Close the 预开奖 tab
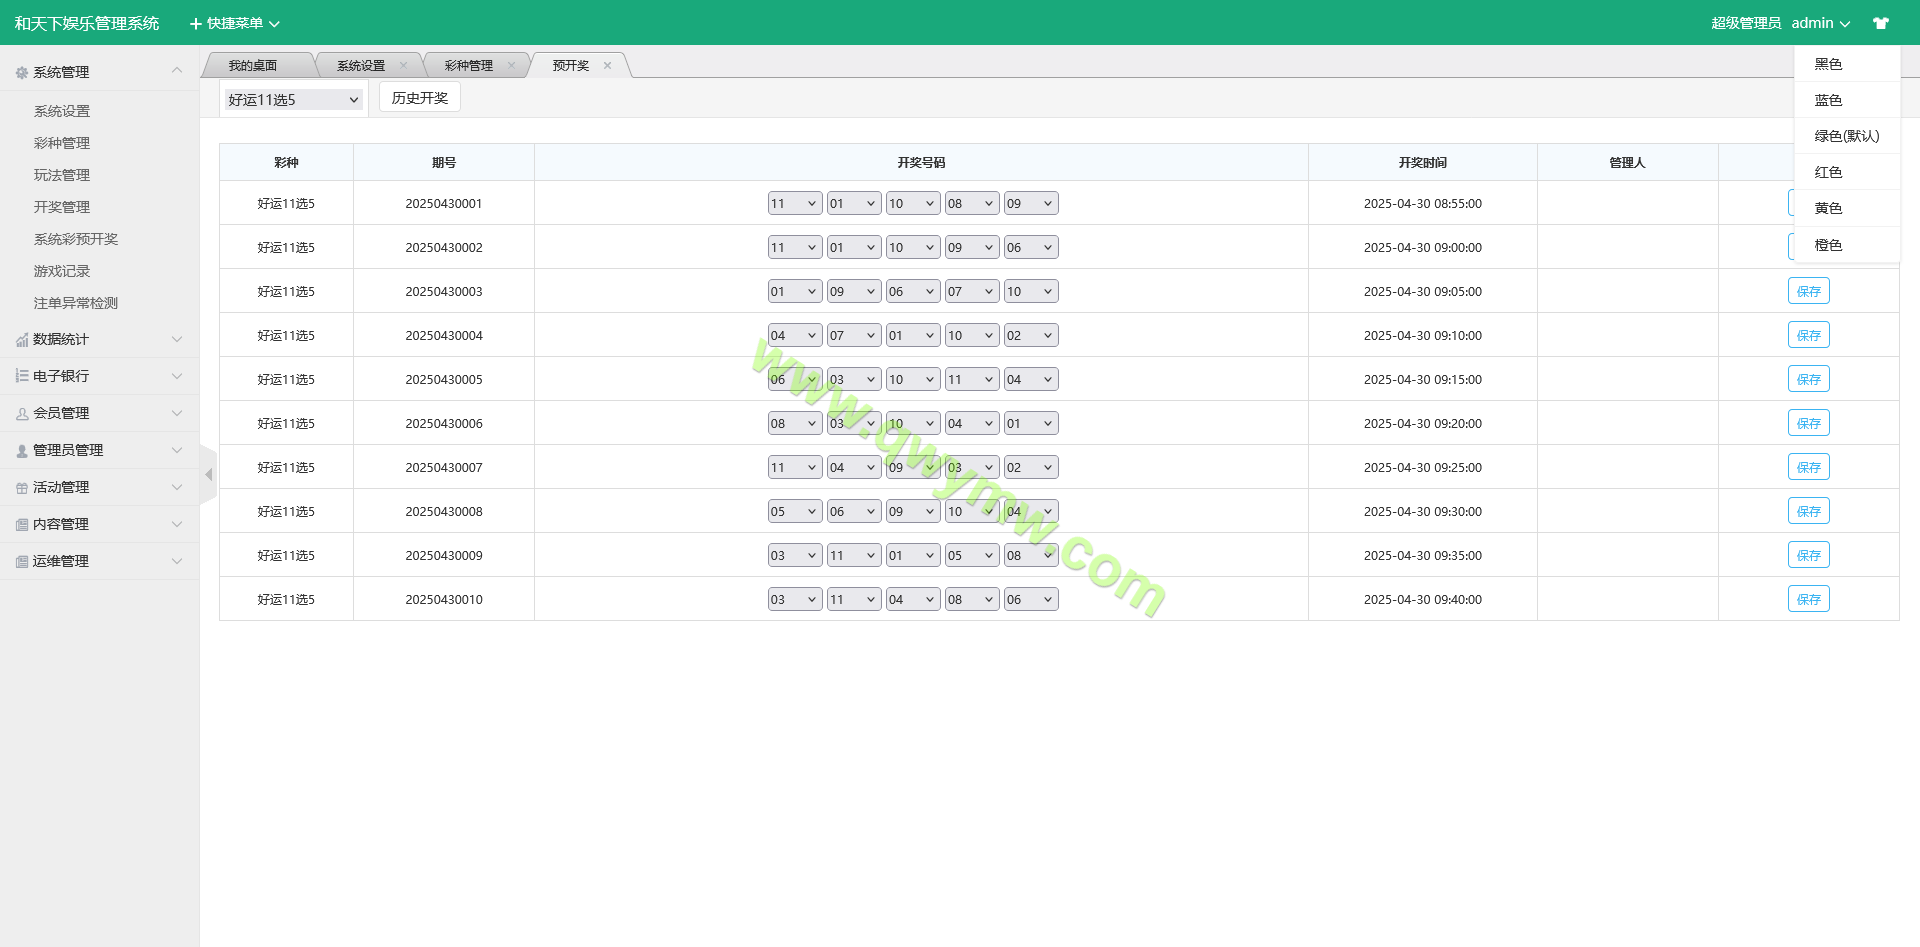This screenshot has height=947, width=1920. 607,66
